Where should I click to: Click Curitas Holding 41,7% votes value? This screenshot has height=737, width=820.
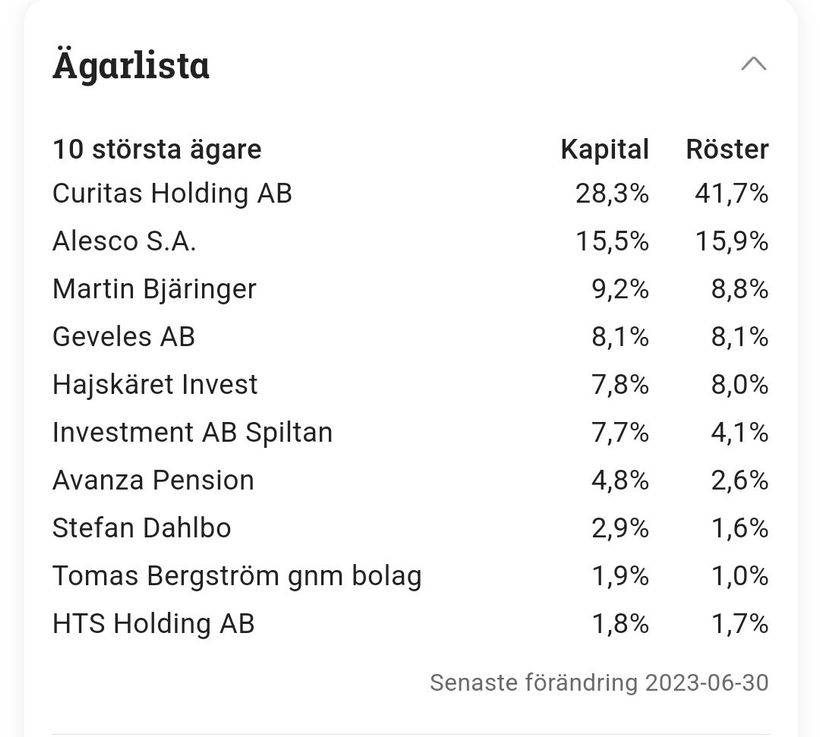(731, 193)
